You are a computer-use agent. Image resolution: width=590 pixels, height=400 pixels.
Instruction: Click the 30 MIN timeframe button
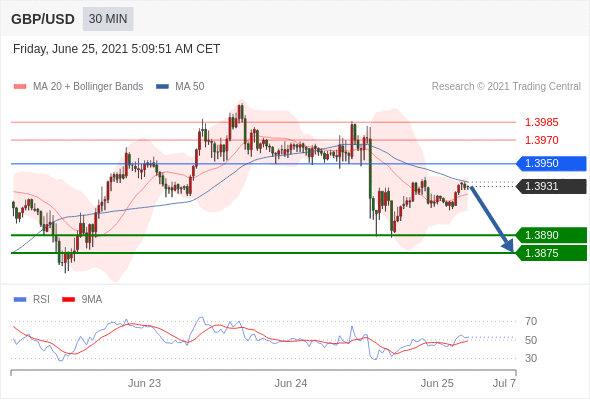point(108,19)
